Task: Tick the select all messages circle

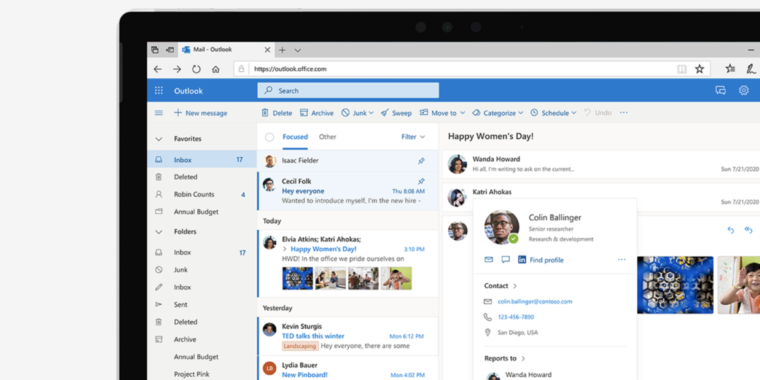Action: pyautogui.click(x=269, y=137)
